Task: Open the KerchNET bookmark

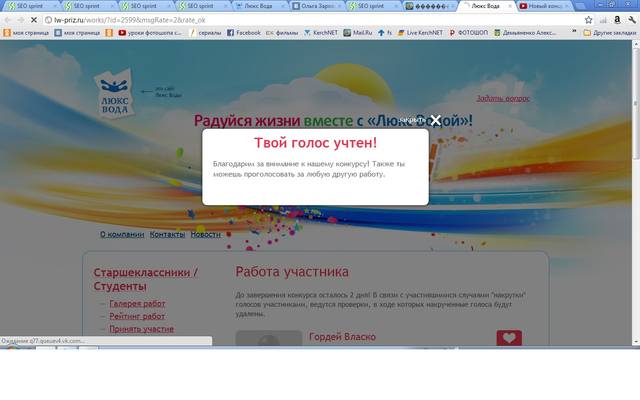Action: tap(321, 33)
